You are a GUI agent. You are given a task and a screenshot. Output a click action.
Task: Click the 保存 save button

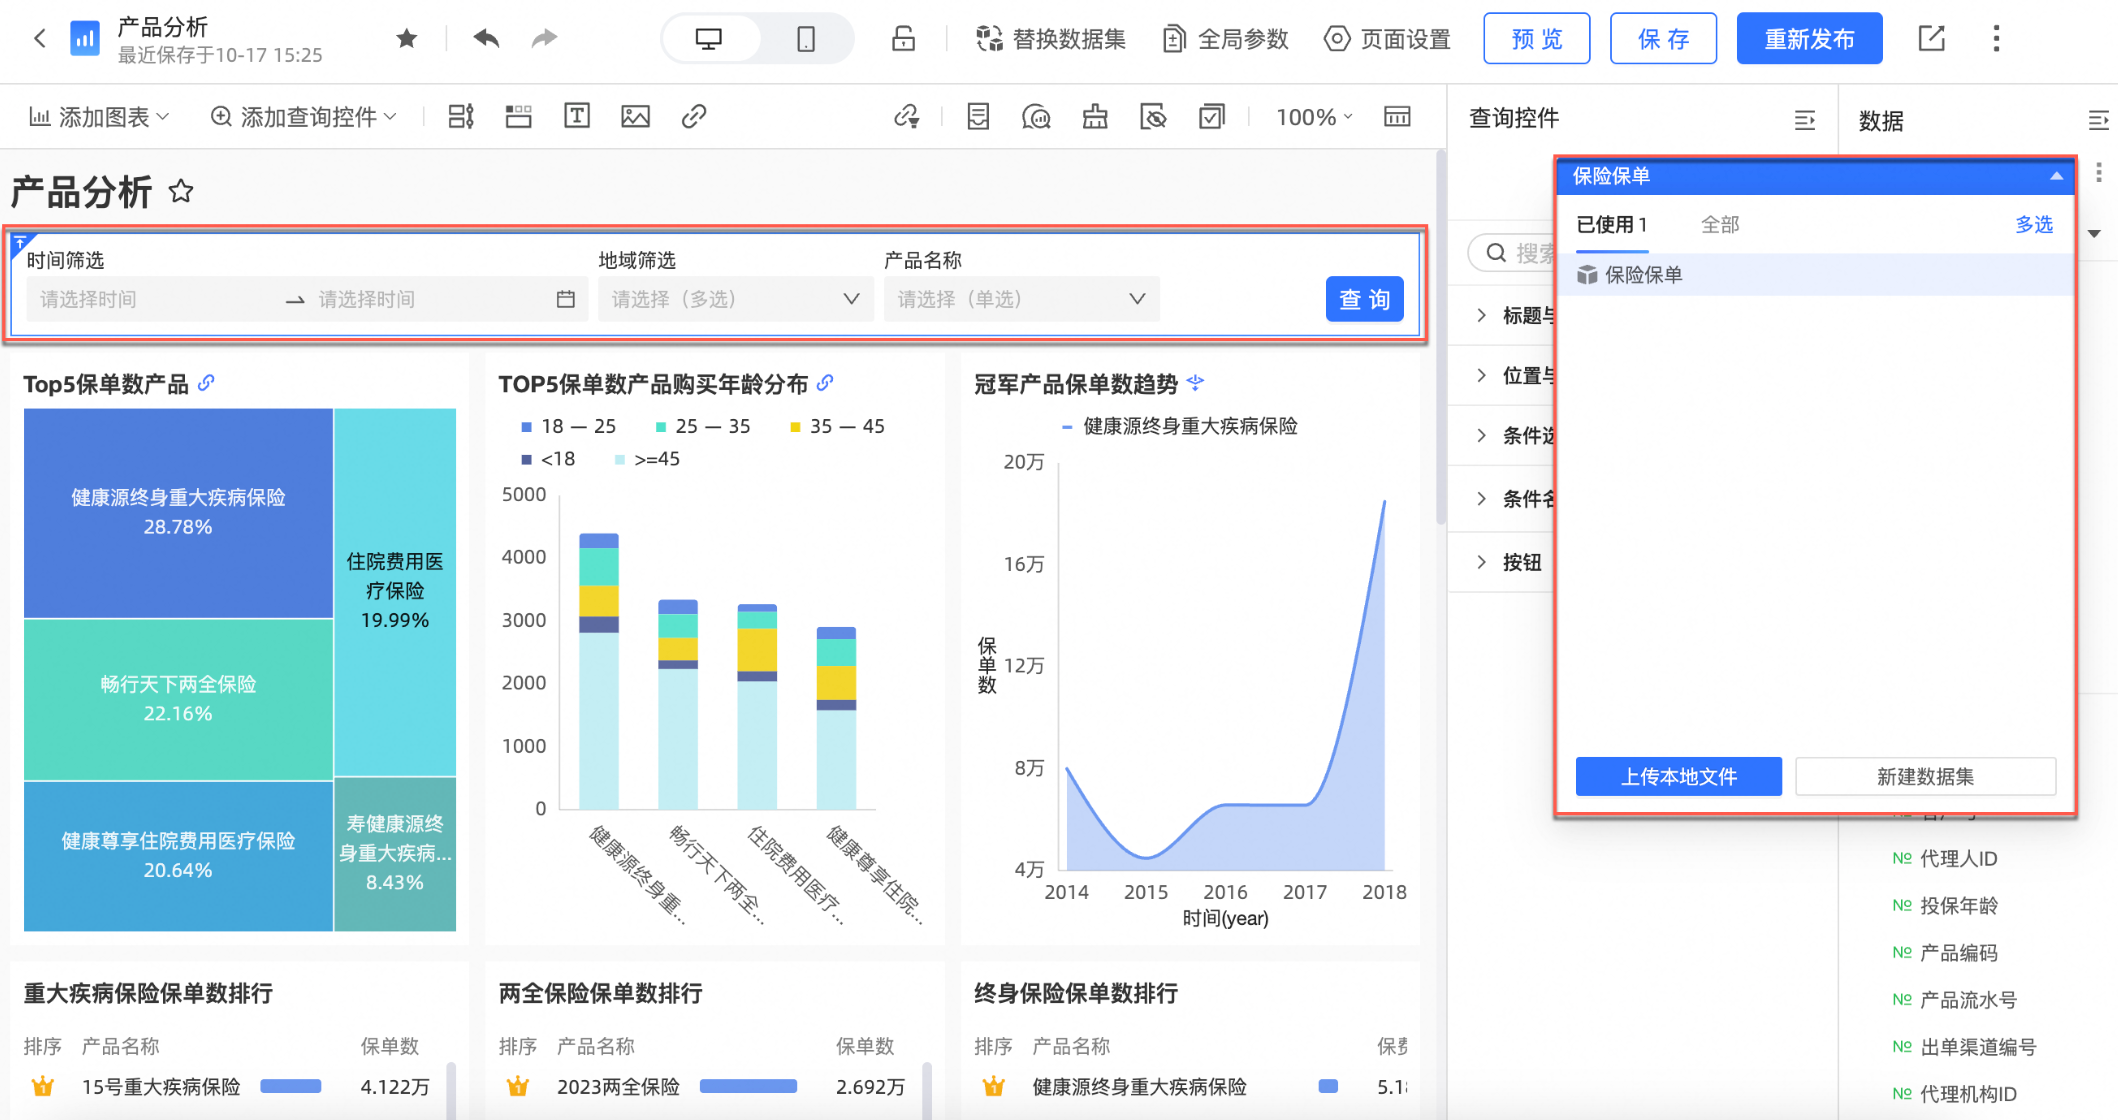1663,39
